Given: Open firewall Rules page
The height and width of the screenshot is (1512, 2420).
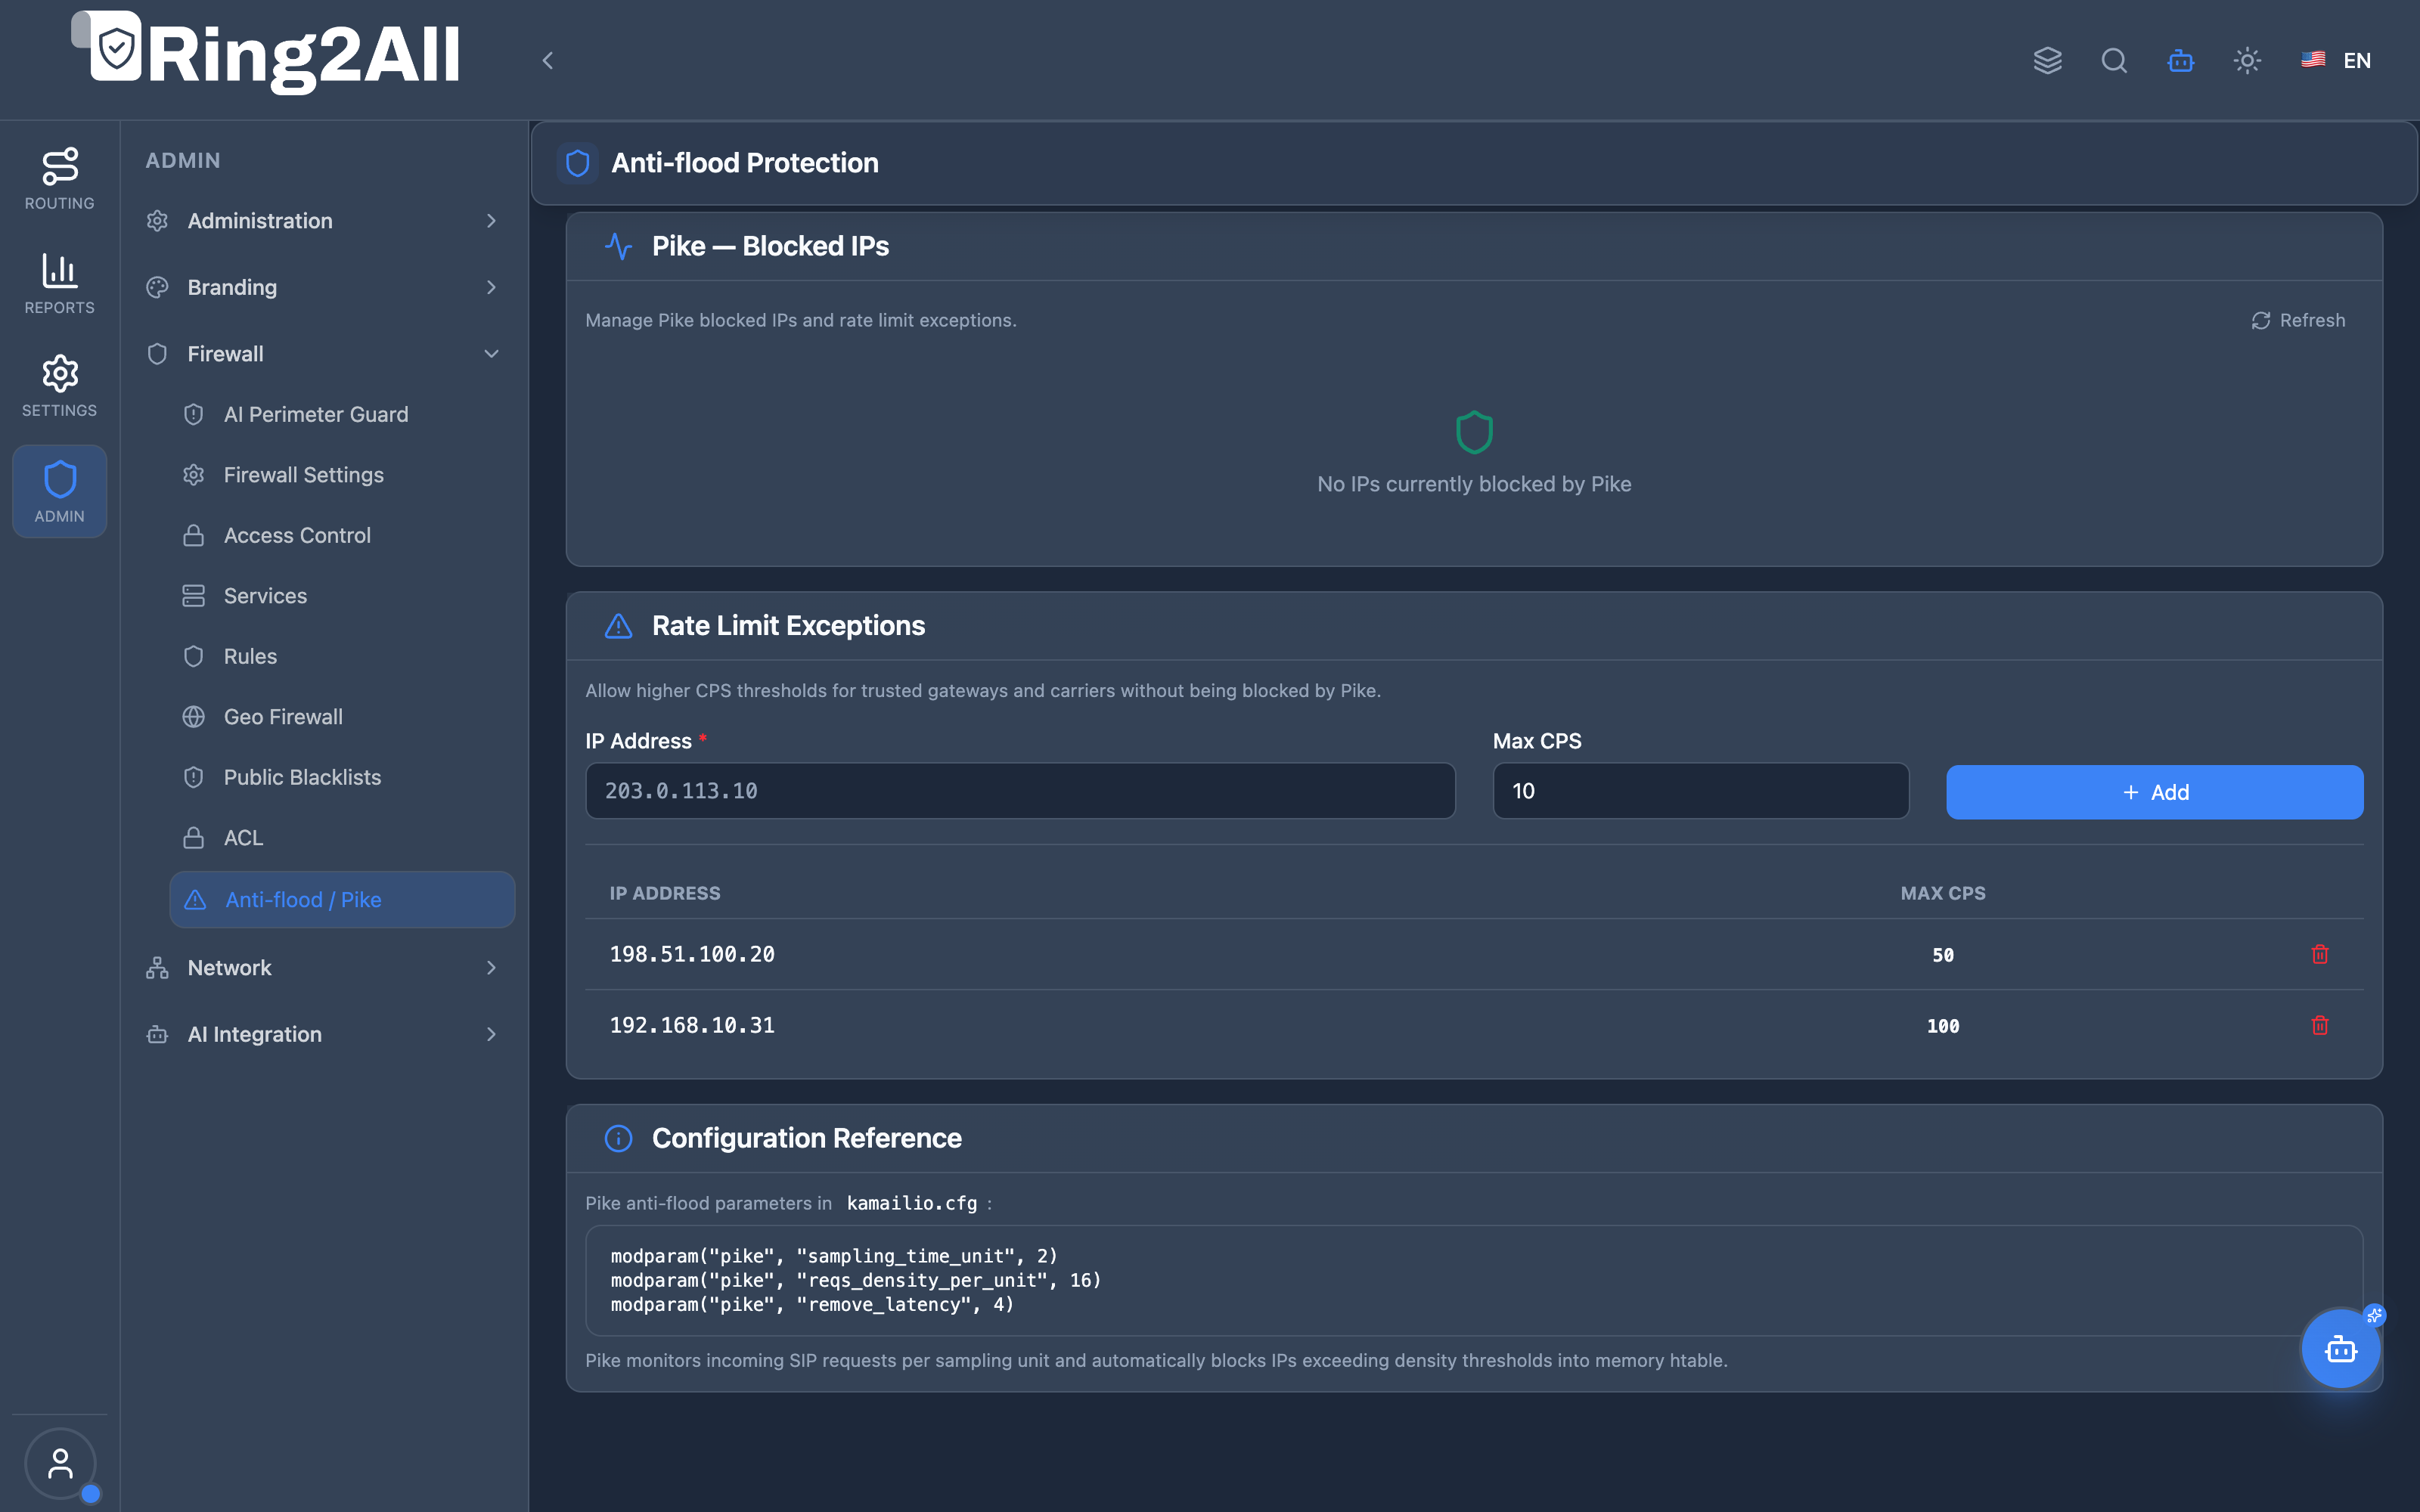Looking at the screenshot, I should click(x=342, y=657).
